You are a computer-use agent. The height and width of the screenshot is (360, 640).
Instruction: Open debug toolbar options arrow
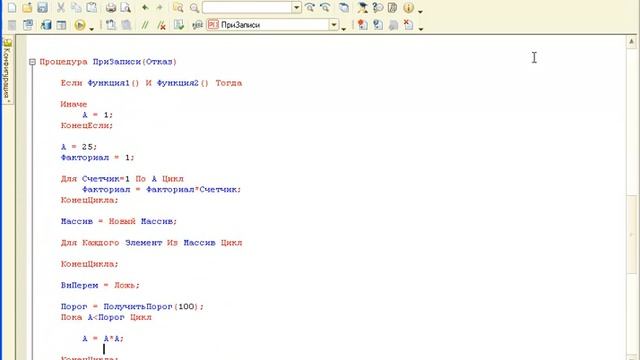(421, 28)
